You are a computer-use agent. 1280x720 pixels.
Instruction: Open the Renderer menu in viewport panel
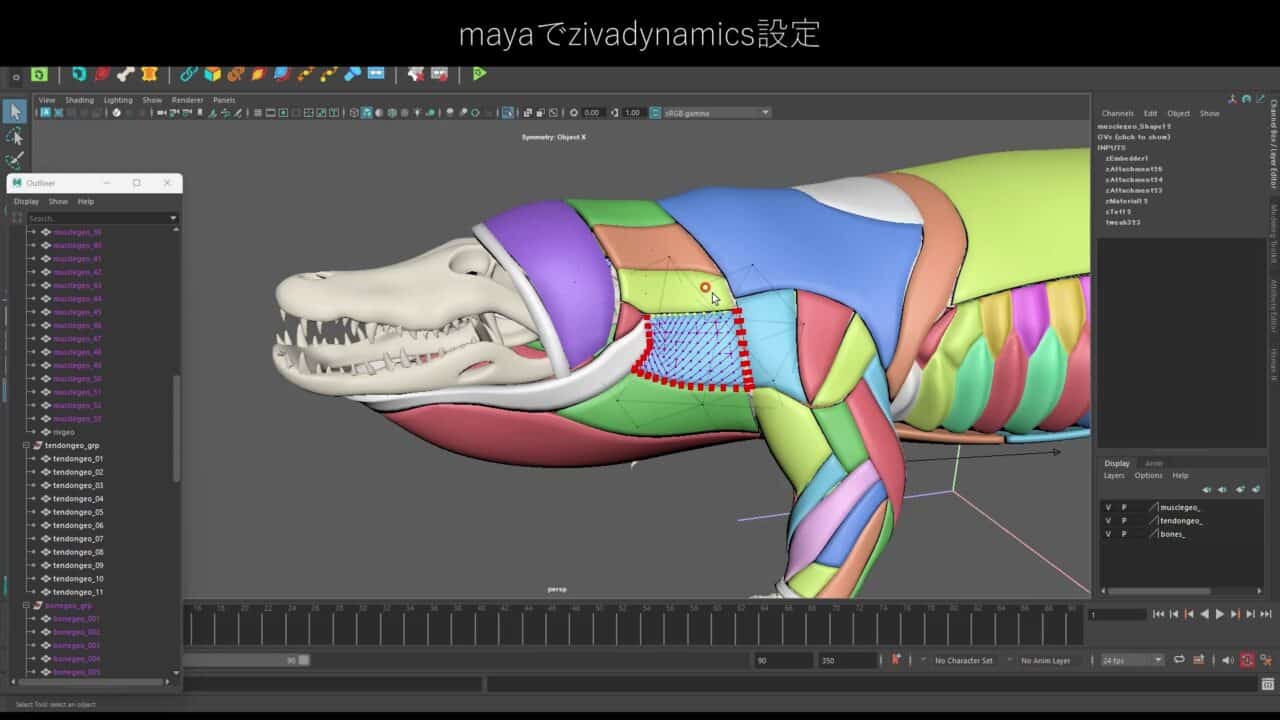click(x=187, y=100)
